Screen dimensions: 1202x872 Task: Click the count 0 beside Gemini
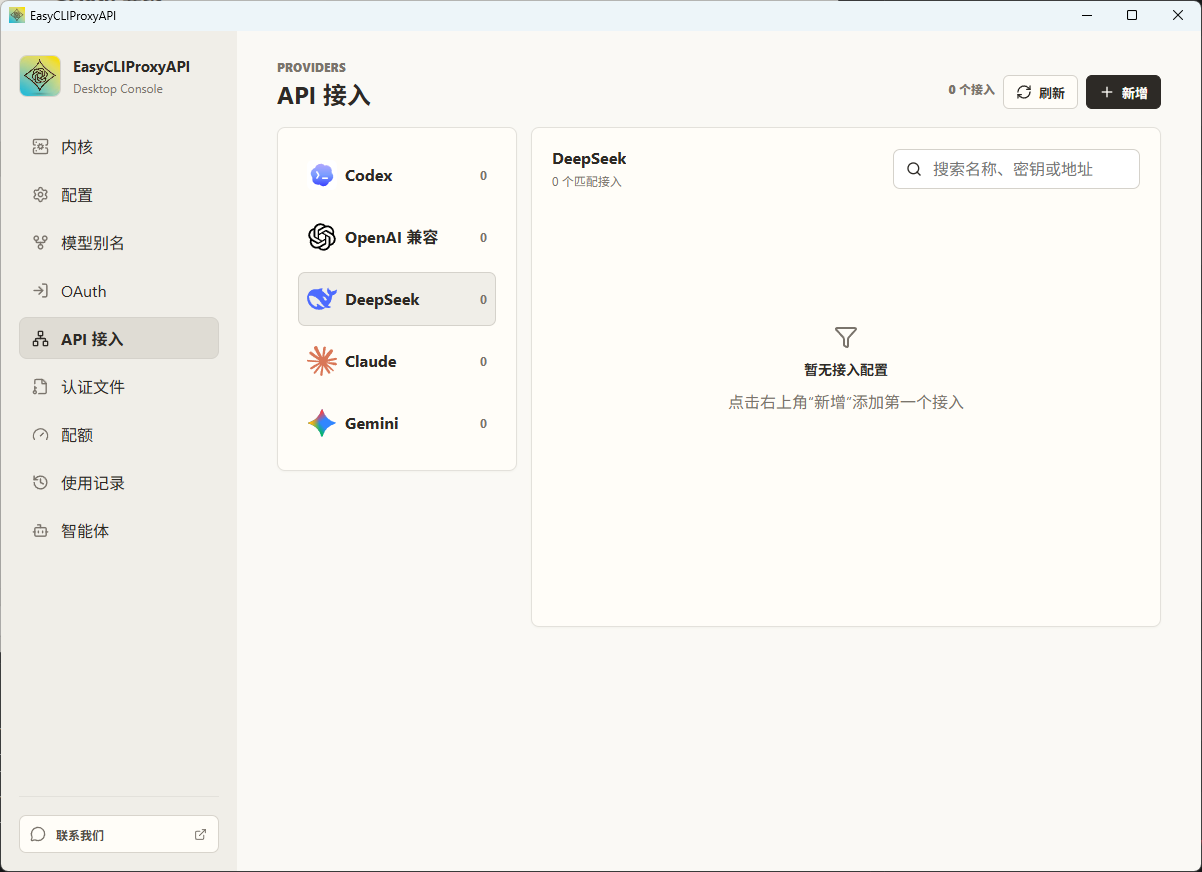[483, 424]
